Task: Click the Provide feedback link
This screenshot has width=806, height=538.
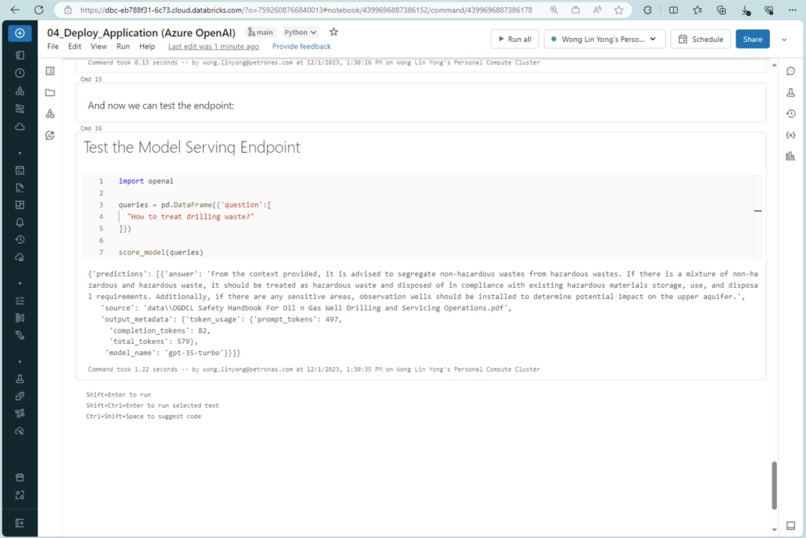Action: pyautogui.click(x=302, y=46)
